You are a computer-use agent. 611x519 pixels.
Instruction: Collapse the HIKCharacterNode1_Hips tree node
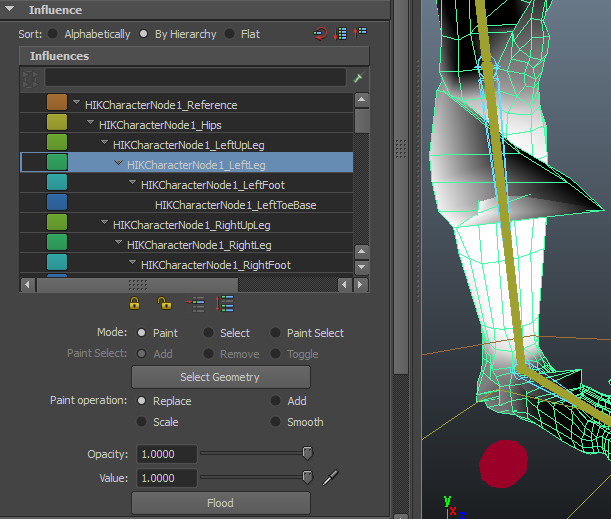[91, 124]
